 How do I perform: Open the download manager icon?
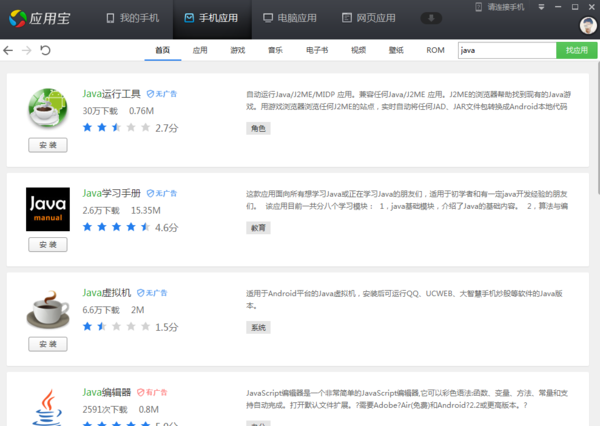431,18
